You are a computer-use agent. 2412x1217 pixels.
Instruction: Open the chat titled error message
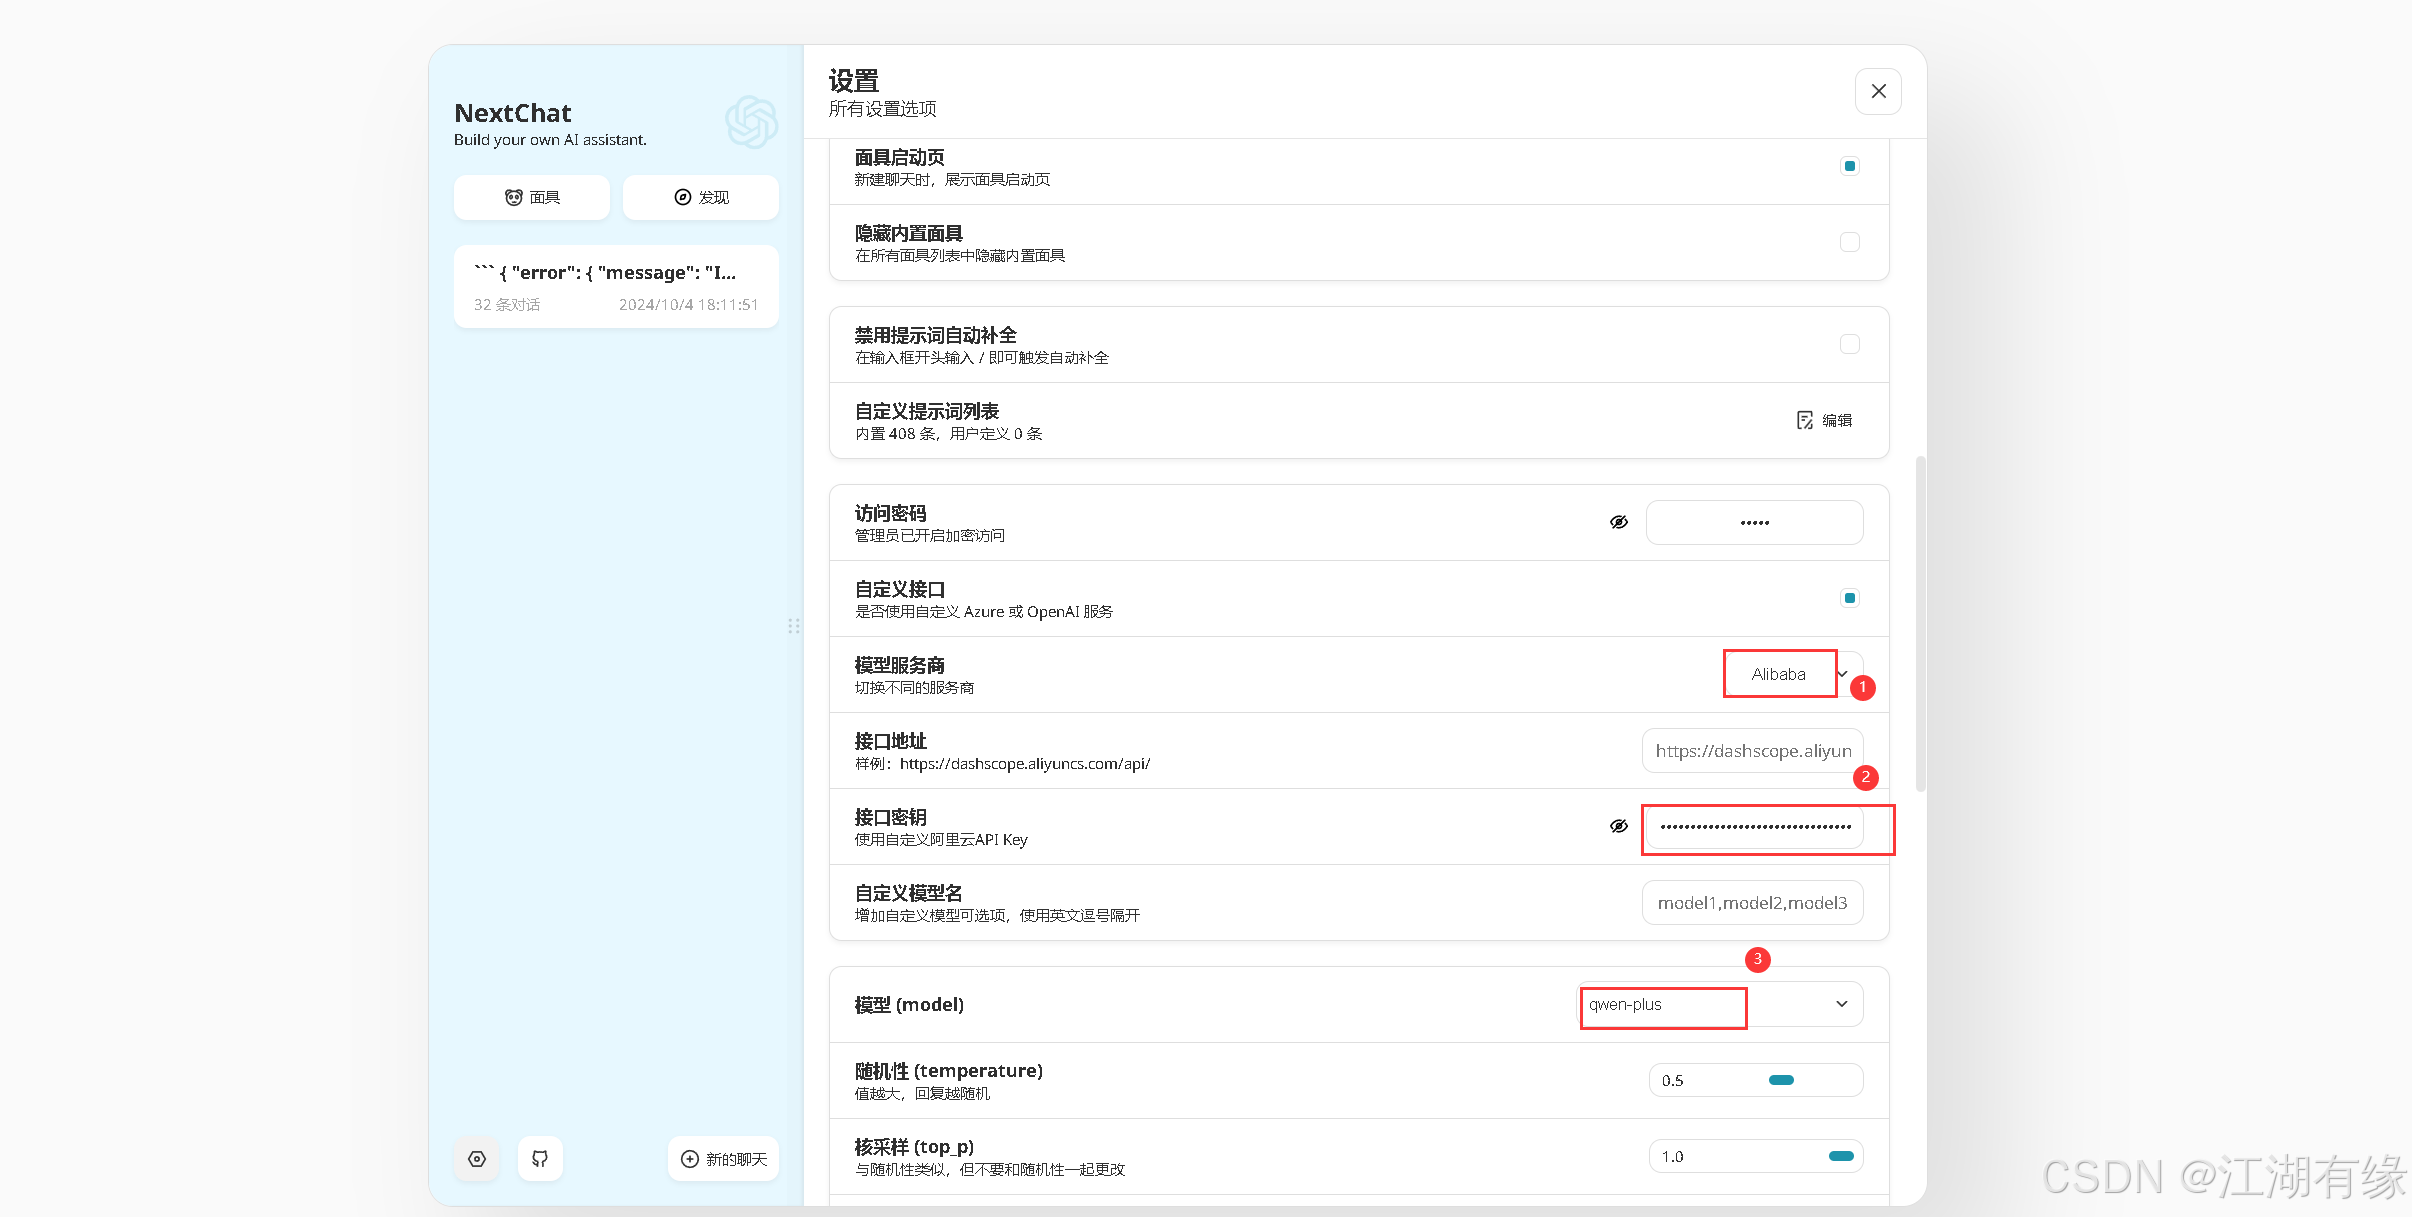pyautogui.click(x=616, y=287)
